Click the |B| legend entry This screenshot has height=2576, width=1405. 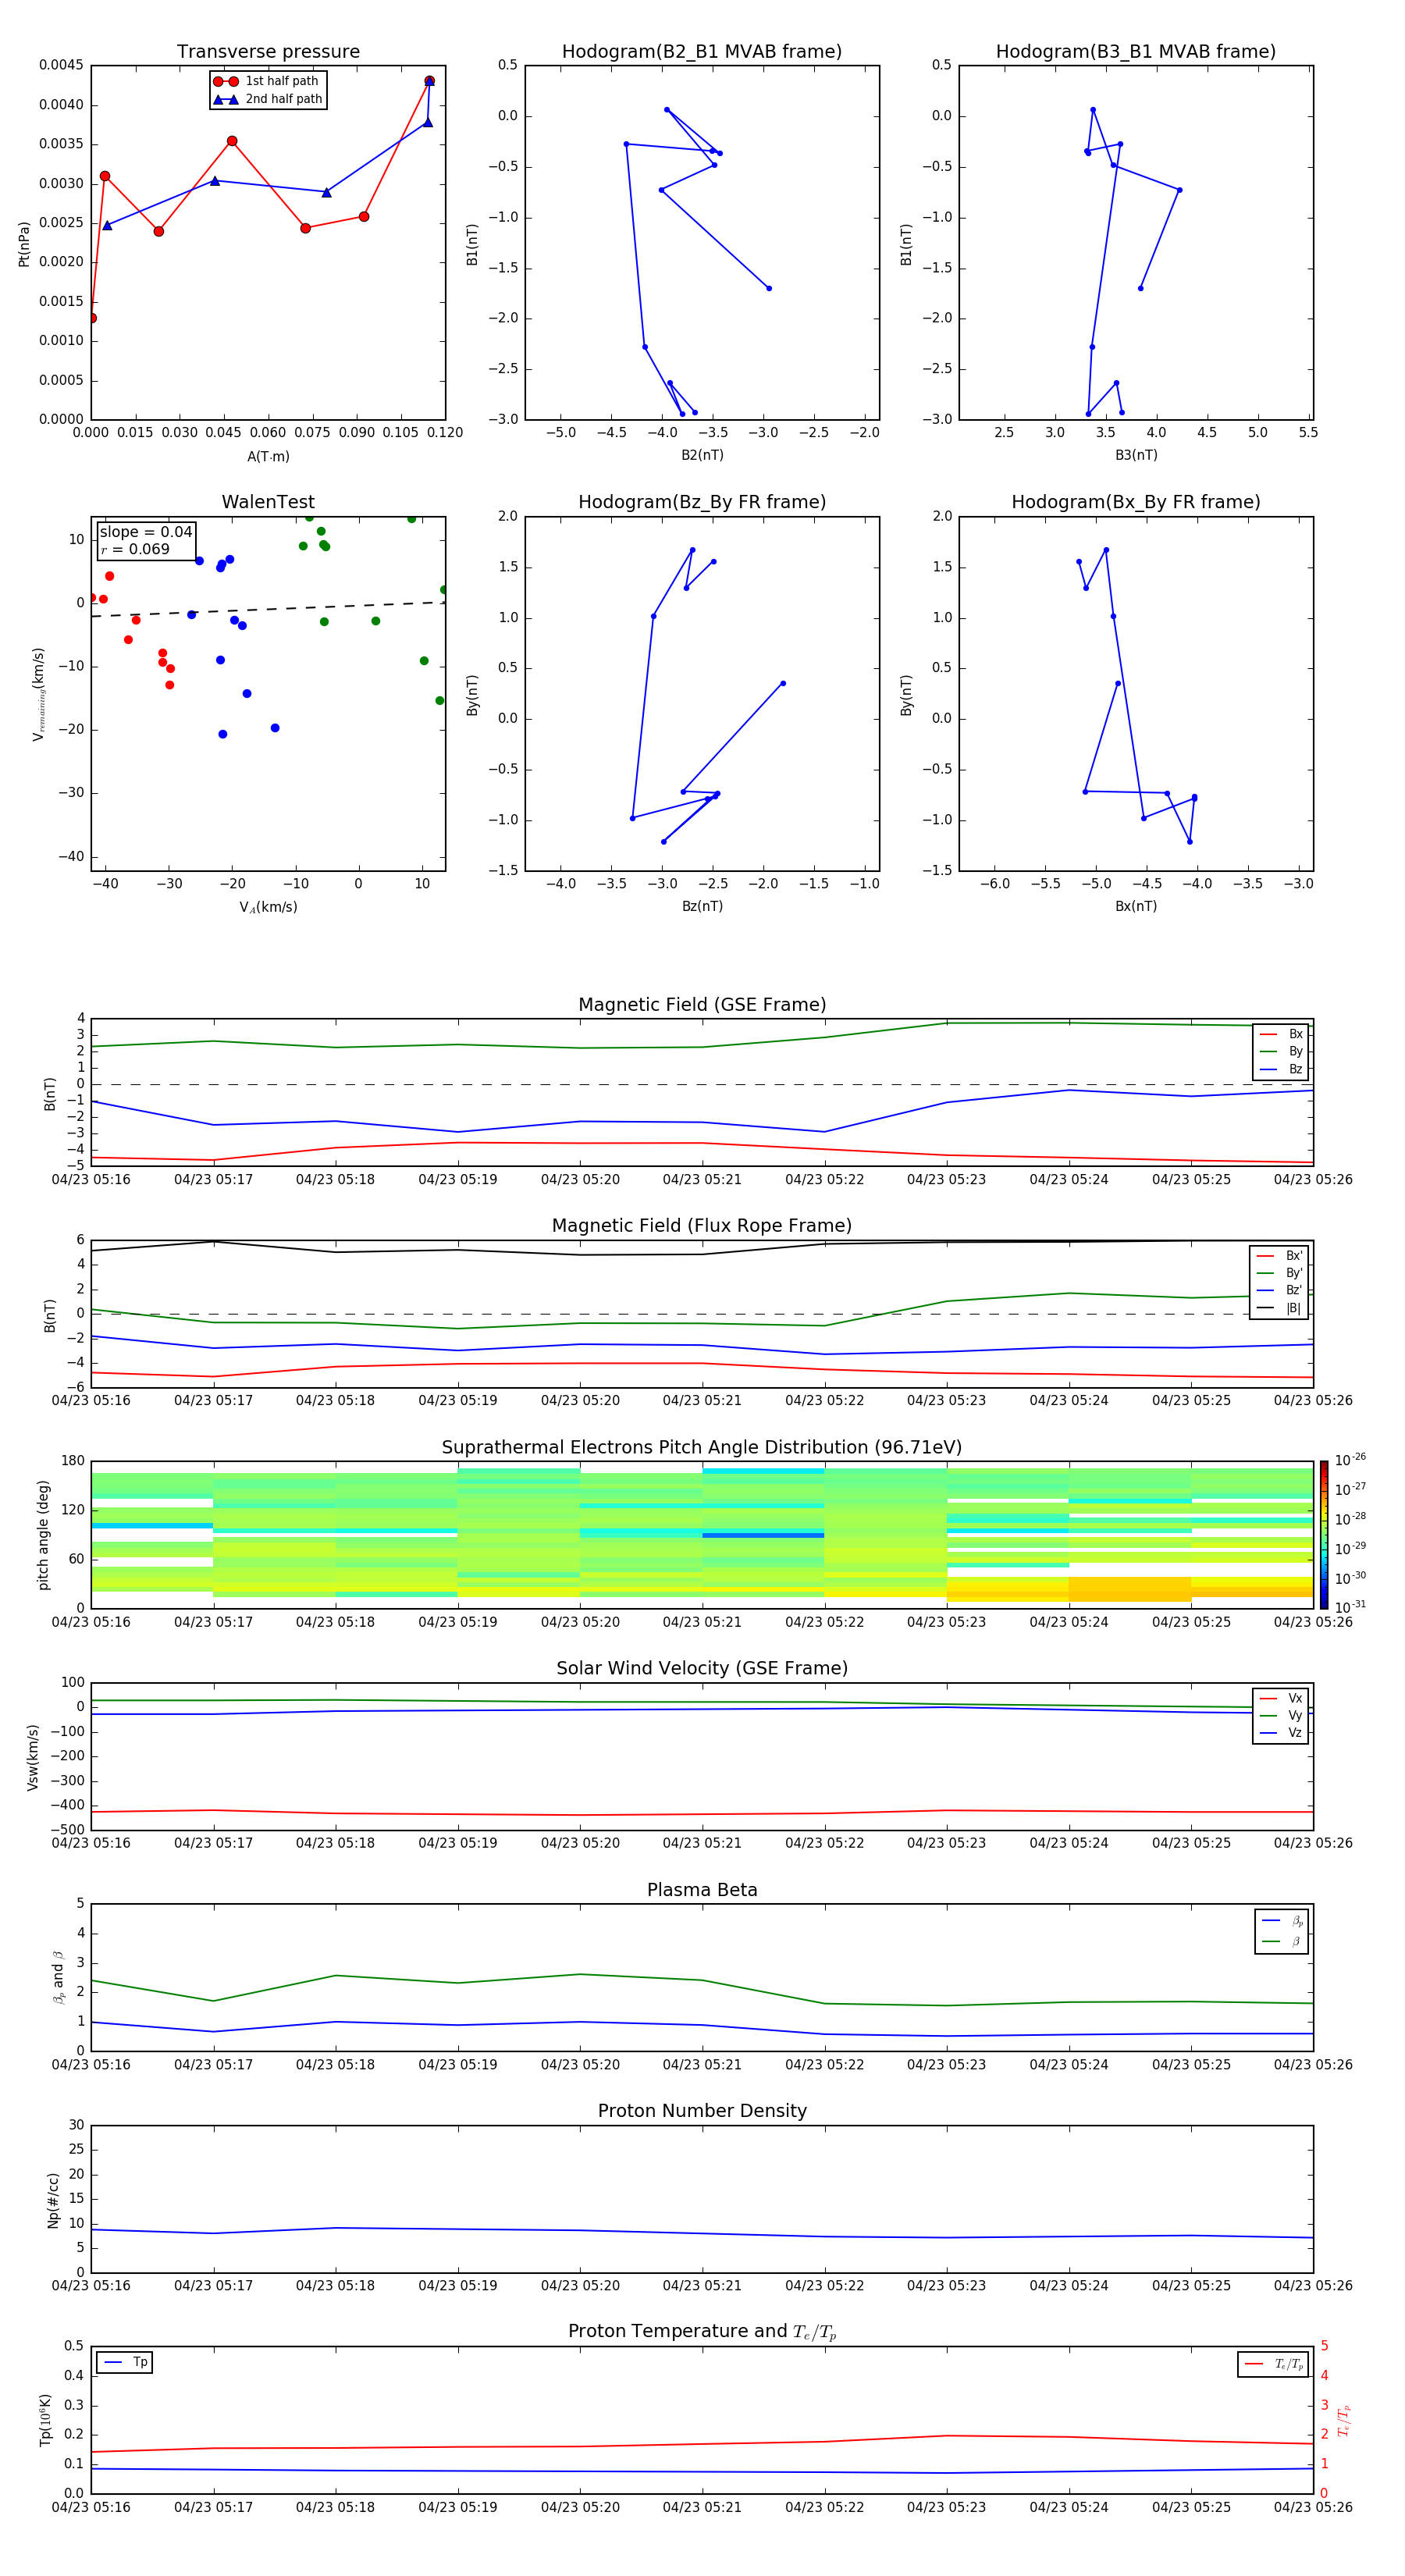pyautogui.click(x=1279, y=1308)
